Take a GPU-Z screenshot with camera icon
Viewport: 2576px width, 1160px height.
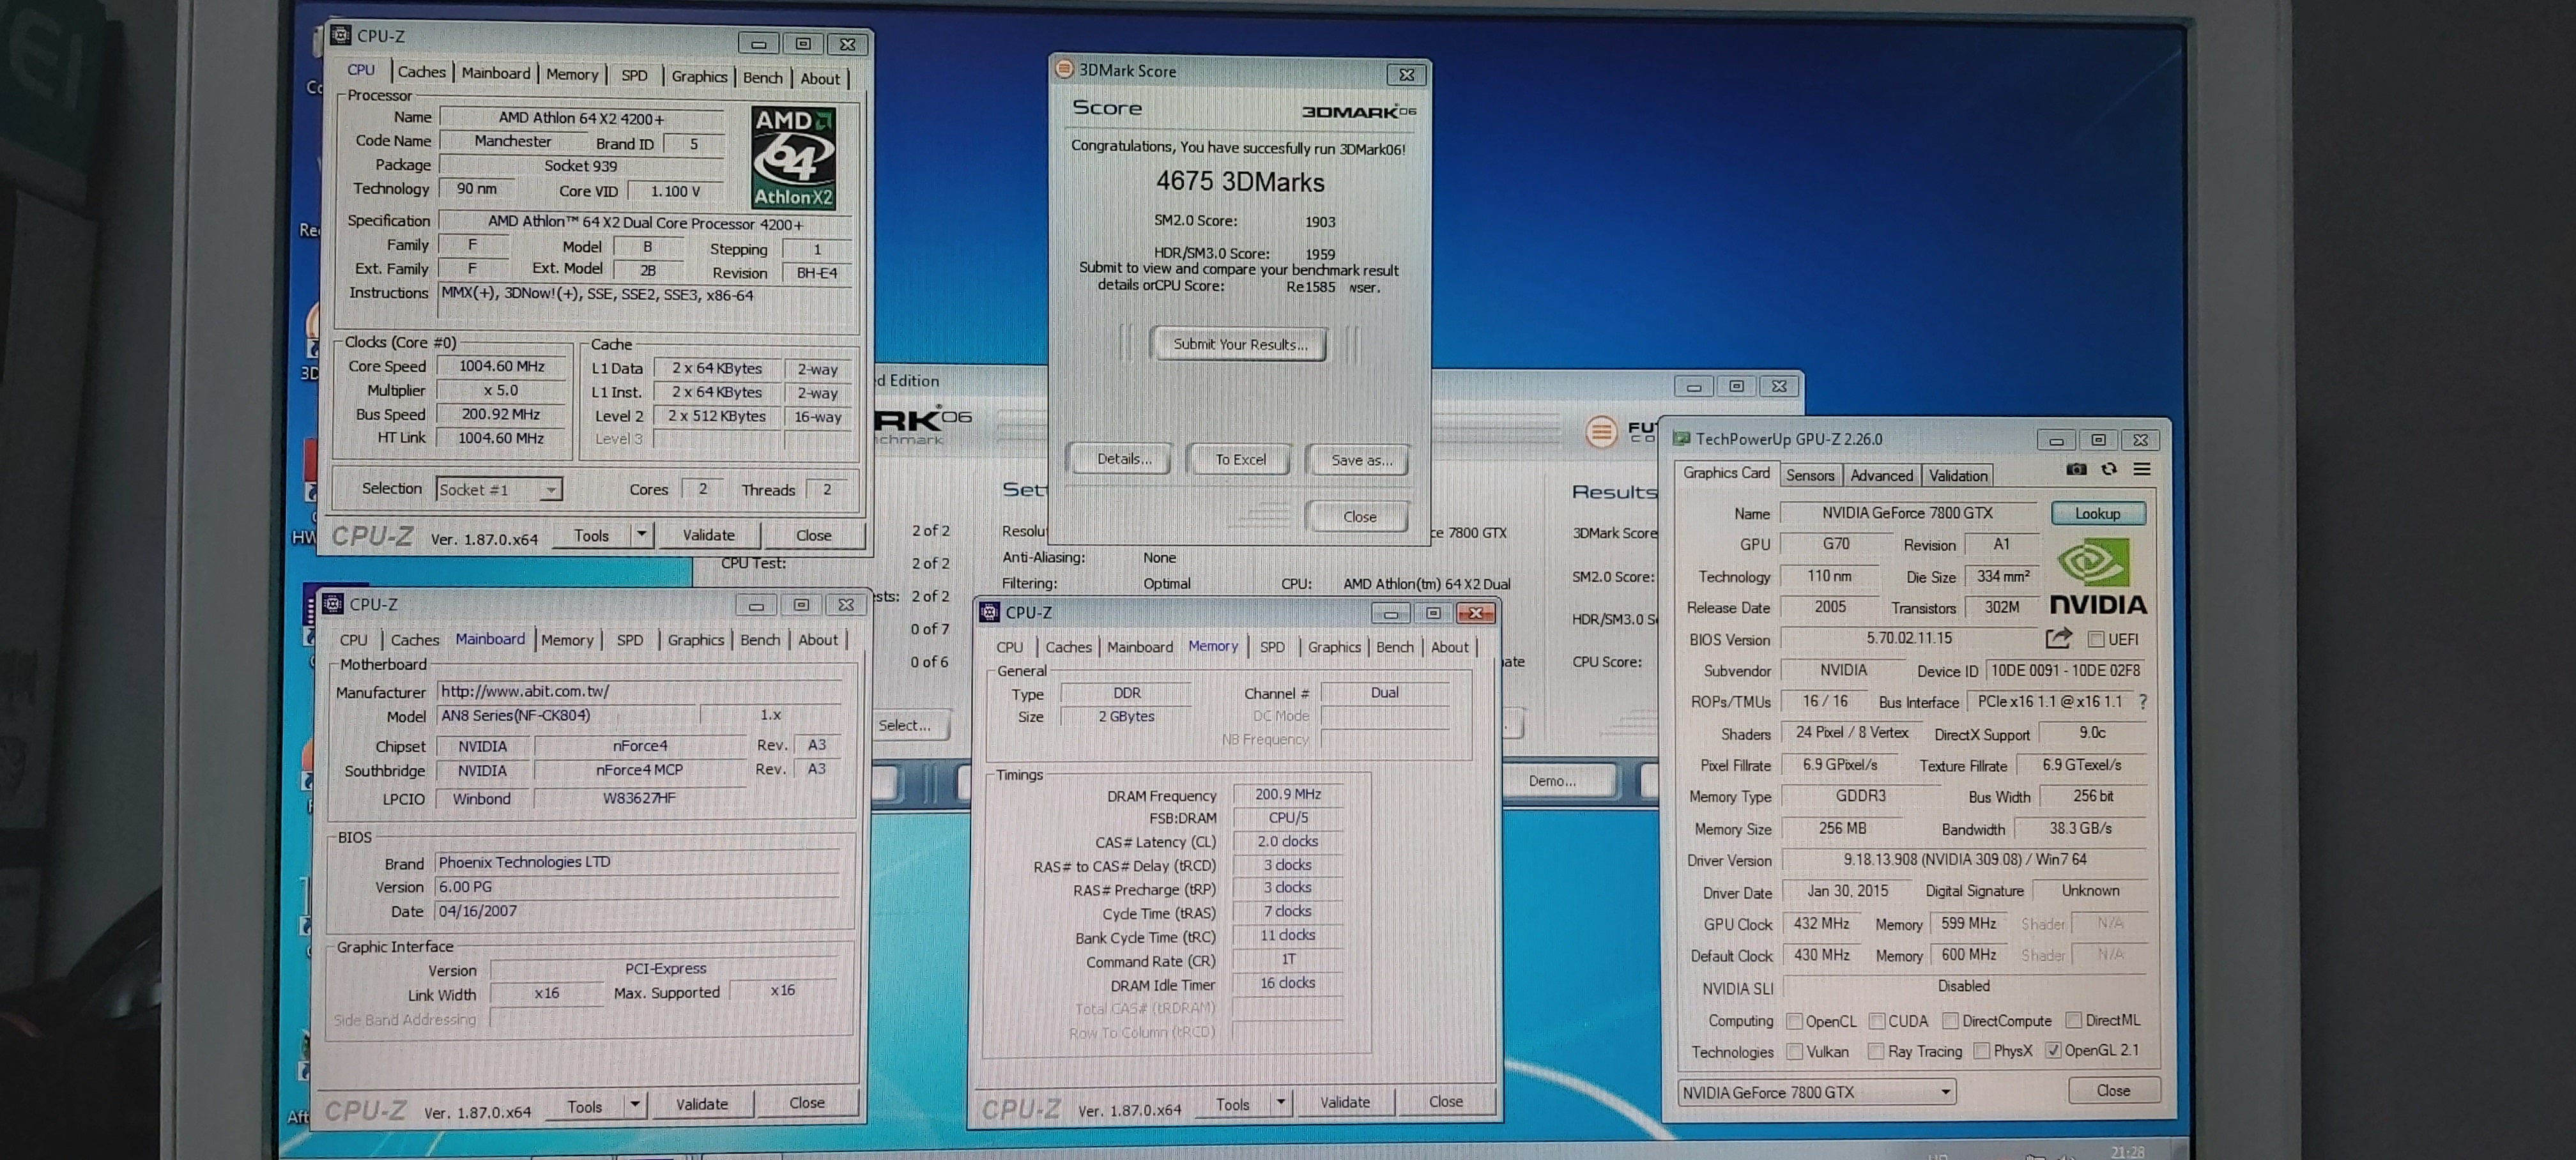(x=2076, y=469)
